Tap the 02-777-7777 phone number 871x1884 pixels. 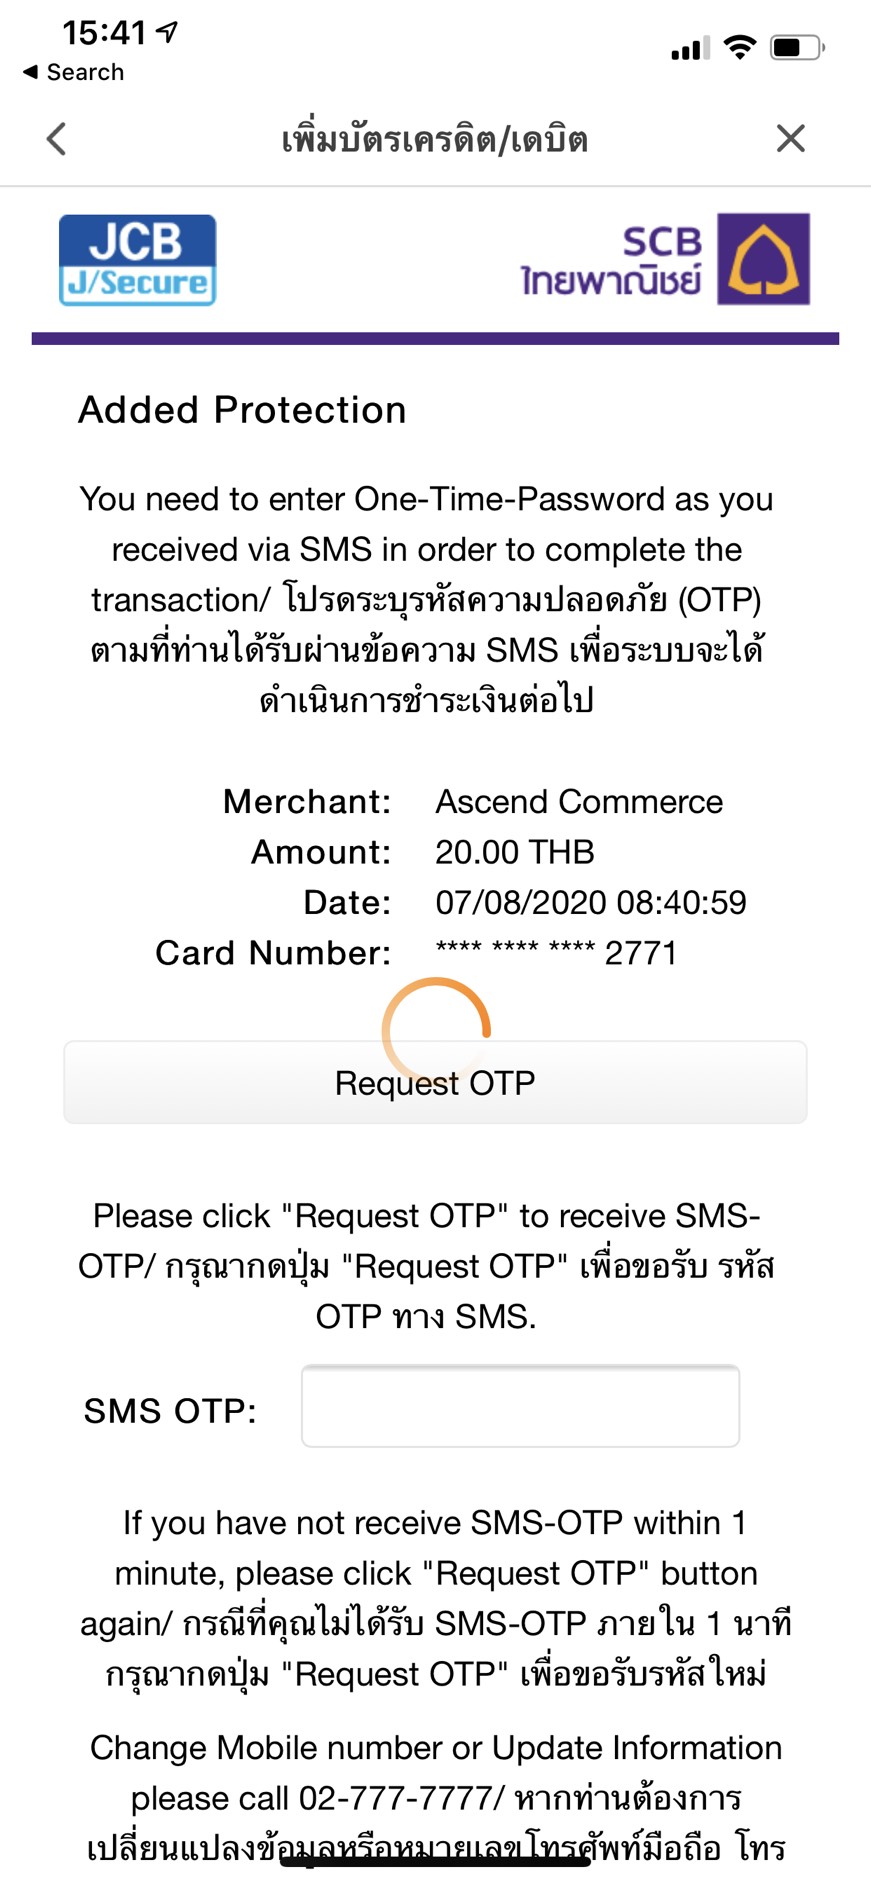click(396, 1798)
